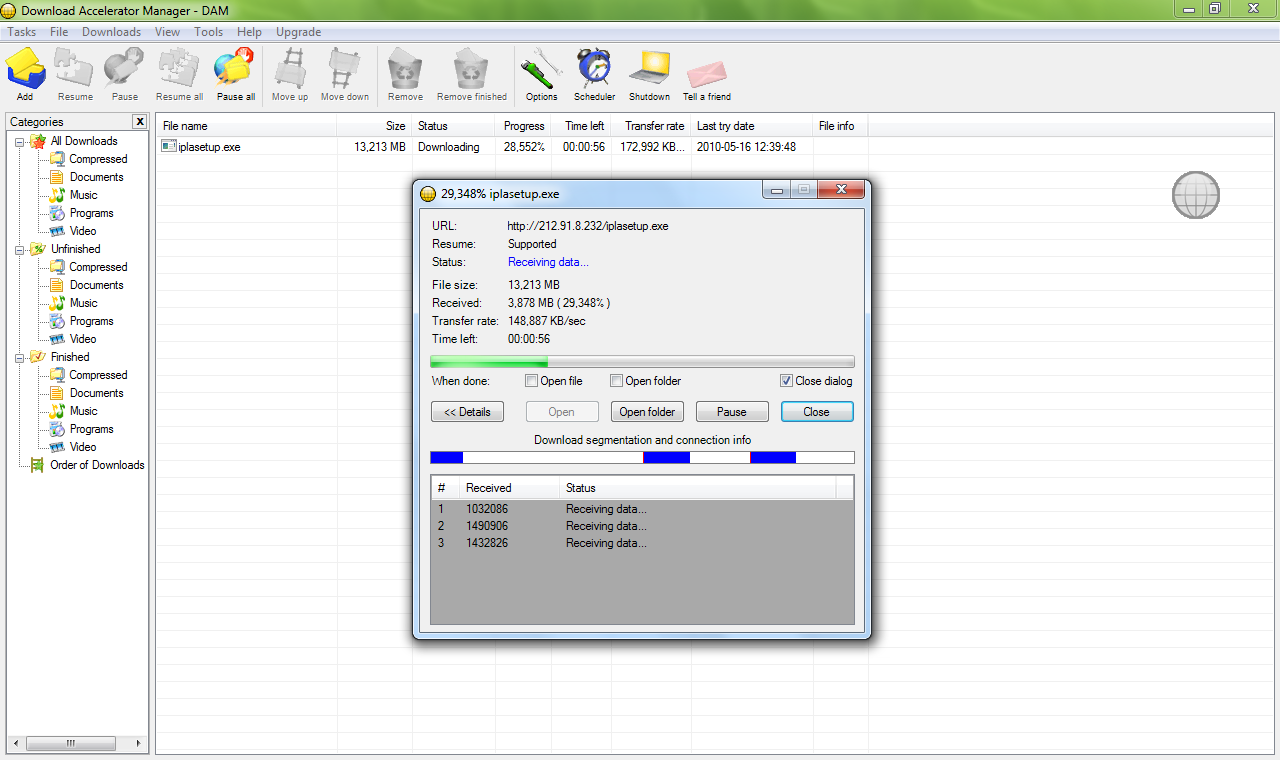Click the Move down toolbar icon
Image resolution: width=1280 pixels, height=760 pixels.
345,69
